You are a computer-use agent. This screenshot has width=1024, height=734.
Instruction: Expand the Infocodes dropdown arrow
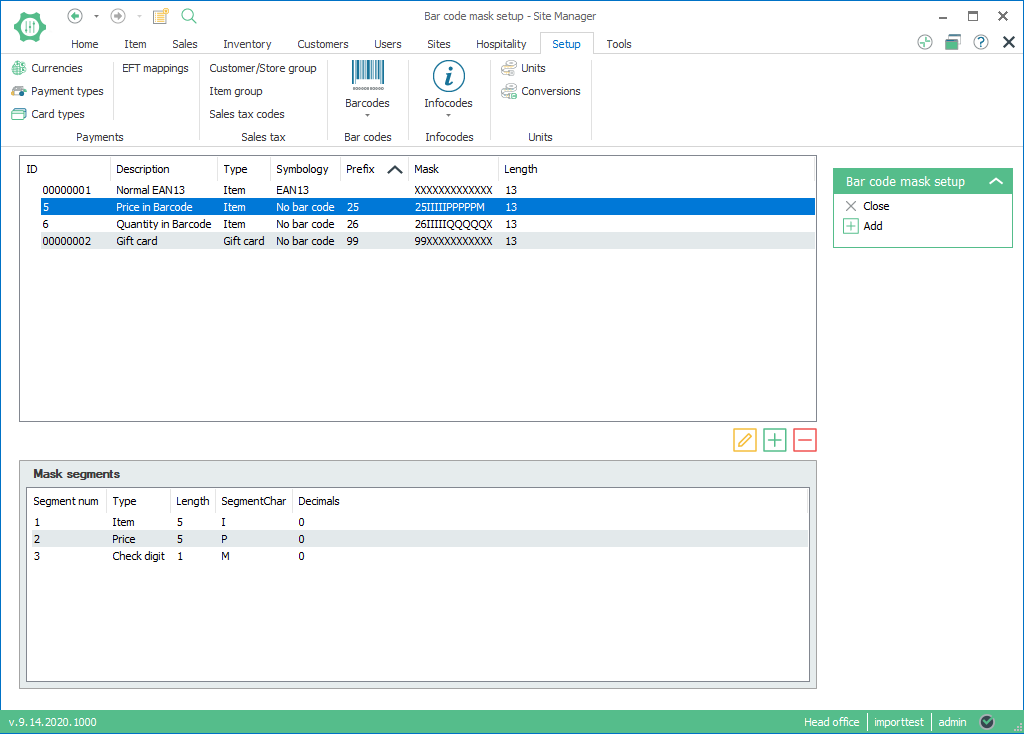tap(448, 116)
